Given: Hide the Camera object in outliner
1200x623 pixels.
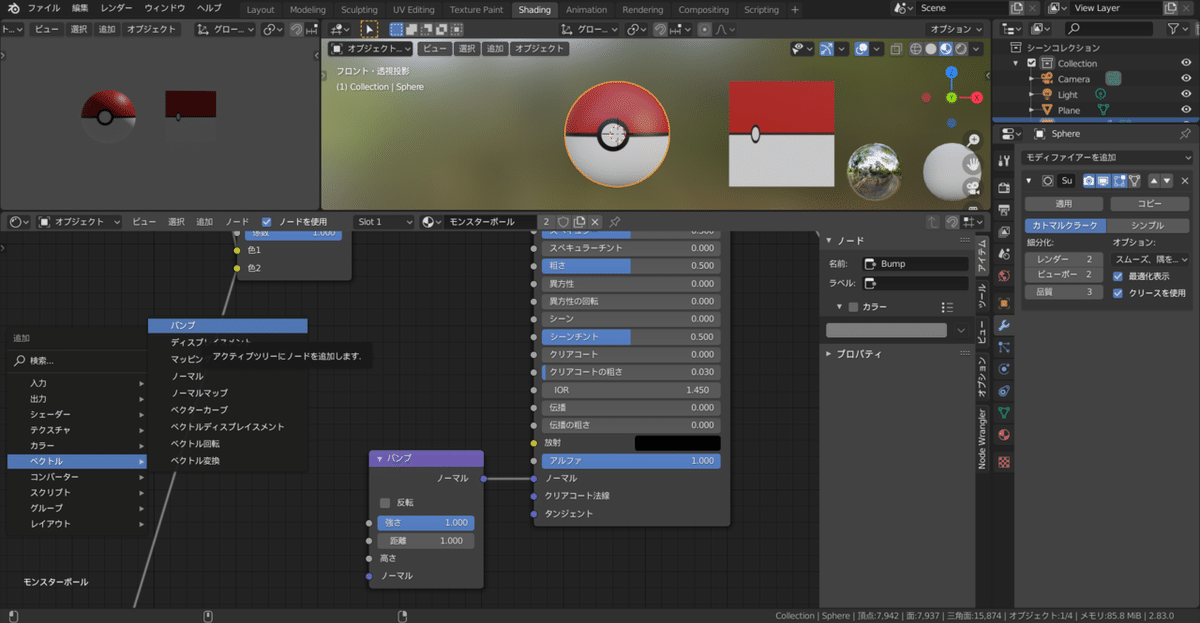Looking at the screenshot, I should pyautogui.click(x=1186, y=79).
